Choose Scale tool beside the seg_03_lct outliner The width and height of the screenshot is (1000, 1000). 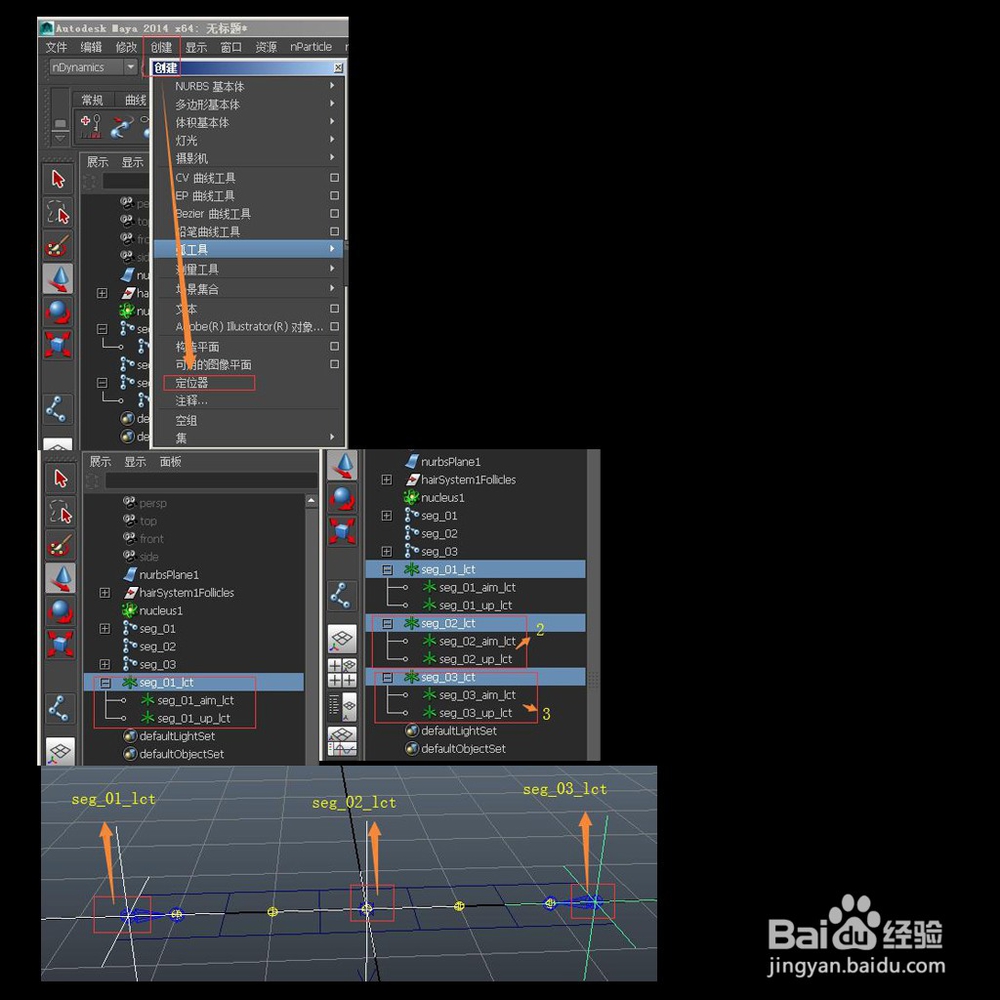[x=342, y=531]
